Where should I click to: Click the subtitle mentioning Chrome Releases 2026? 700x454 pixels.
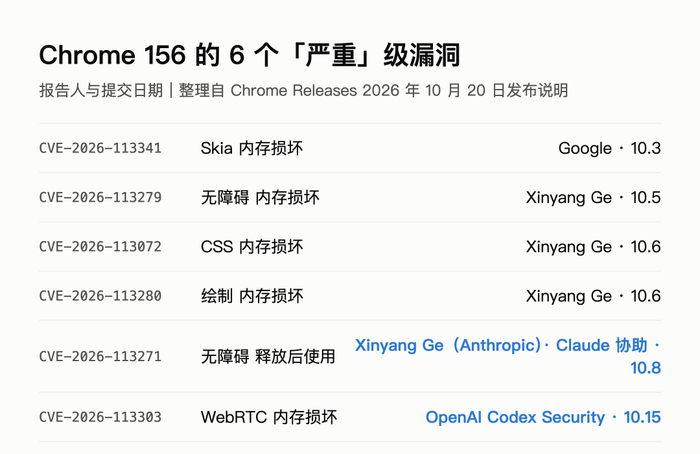(304, 91)
